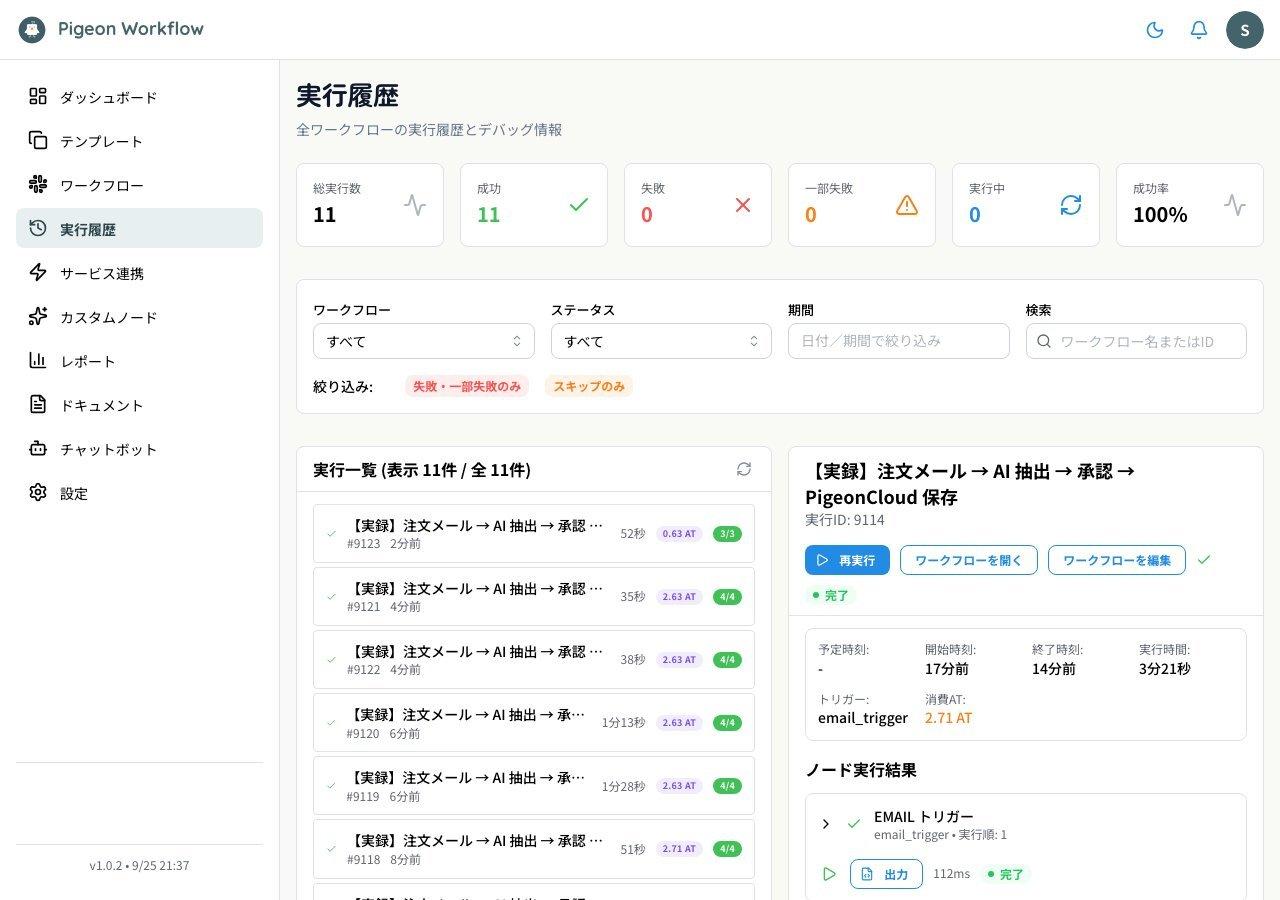Click the 成功率 activity icon
Viewport: 1280px width, 900px height.
pyautogui.click(x=1235, y=205)
